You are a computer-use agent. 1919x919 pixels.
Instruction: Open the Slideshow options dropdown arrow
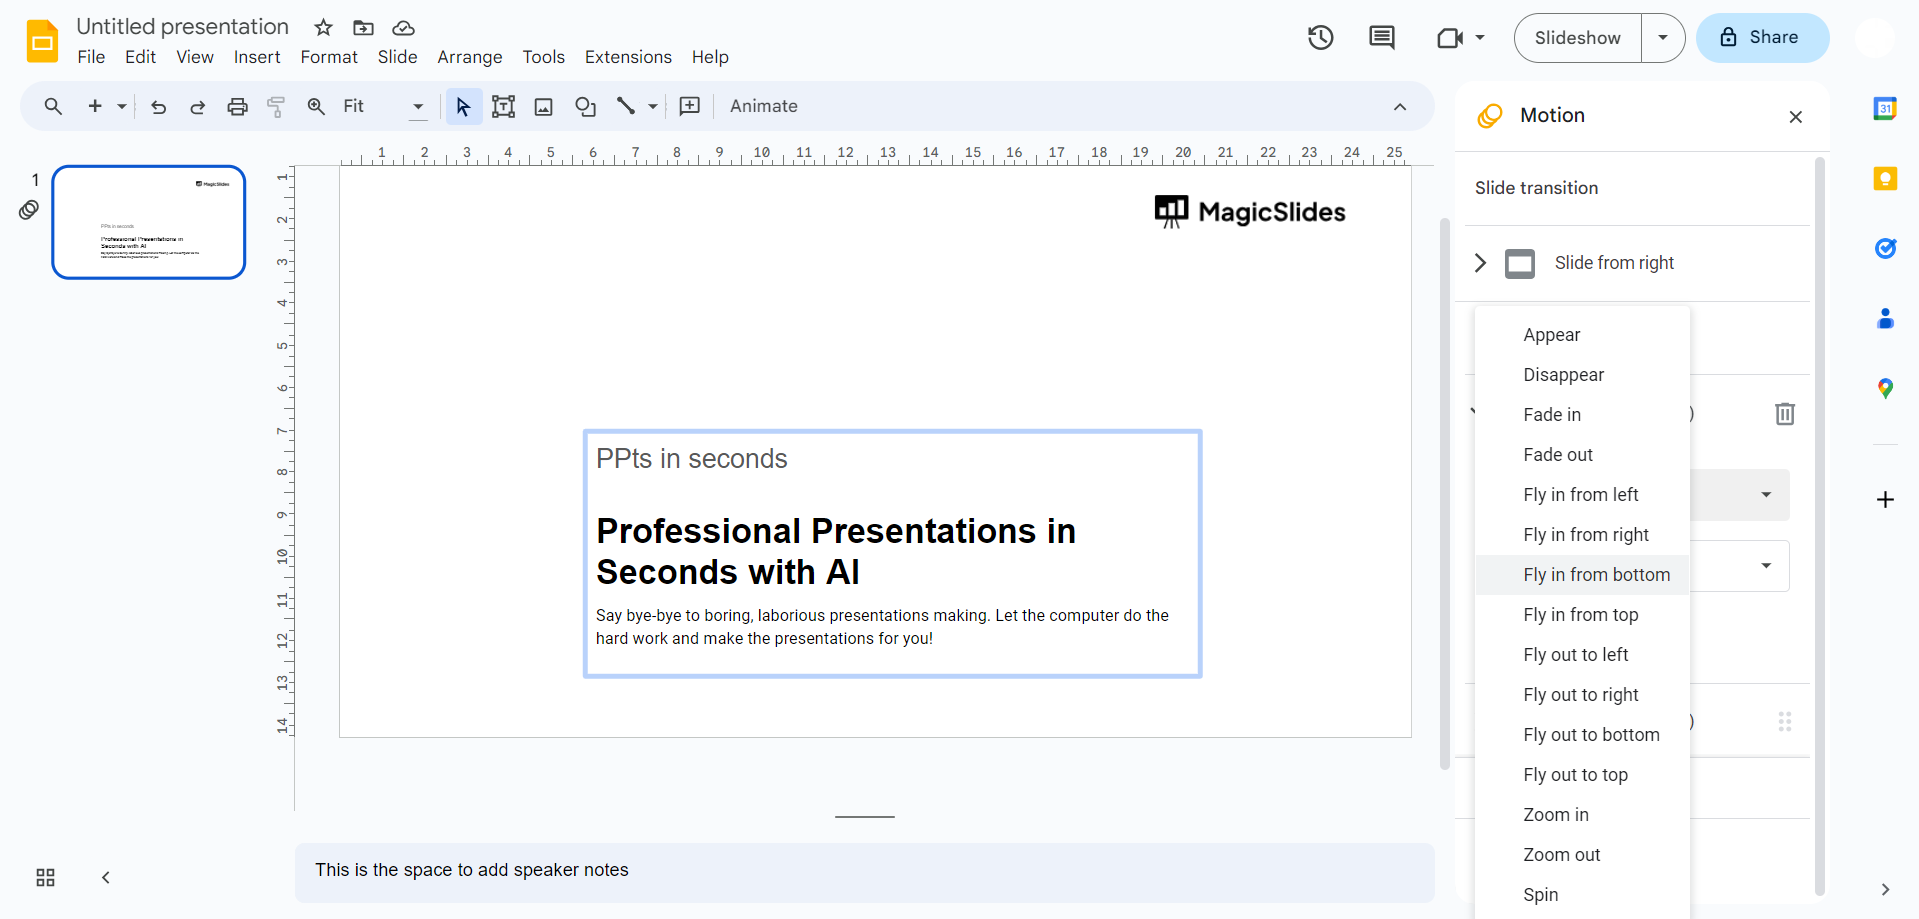pyautogui.click(x=1663, y=38)
